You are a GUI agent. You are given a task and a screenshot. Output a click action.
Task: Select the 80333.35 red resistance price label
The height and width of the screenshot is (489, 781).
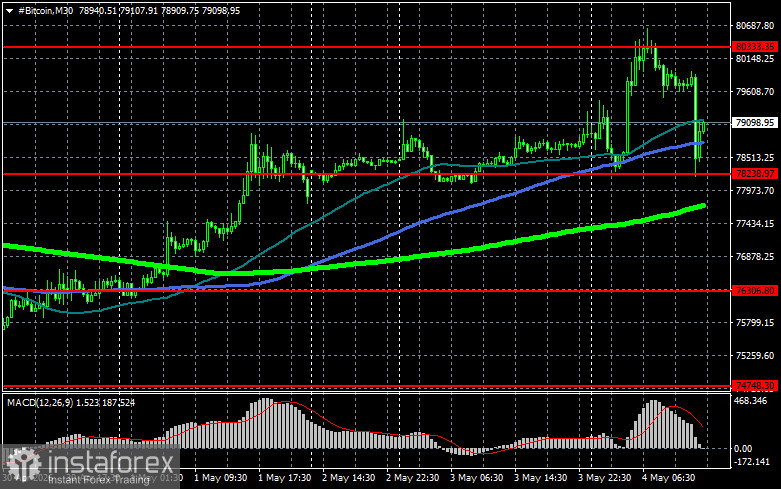755,47
